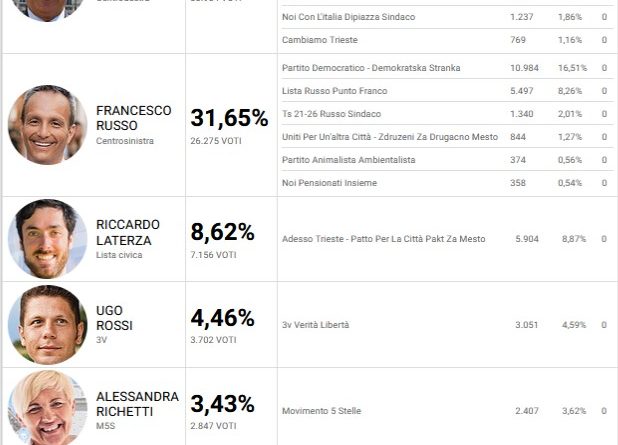Click the Lista Russo Punto Franco row
Viewport: 618px width, 445px height.
pyautogui.click(x=447, y=91)
